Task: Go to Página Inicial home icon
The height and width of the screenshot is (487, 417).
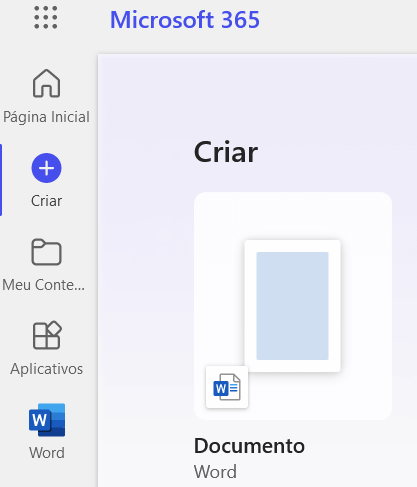Action: click(46, 83)
